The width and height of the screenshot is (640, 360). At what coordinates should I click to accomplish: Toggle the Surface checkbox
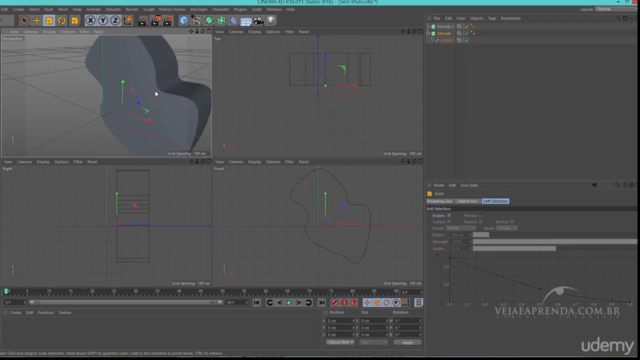[449, 222]
